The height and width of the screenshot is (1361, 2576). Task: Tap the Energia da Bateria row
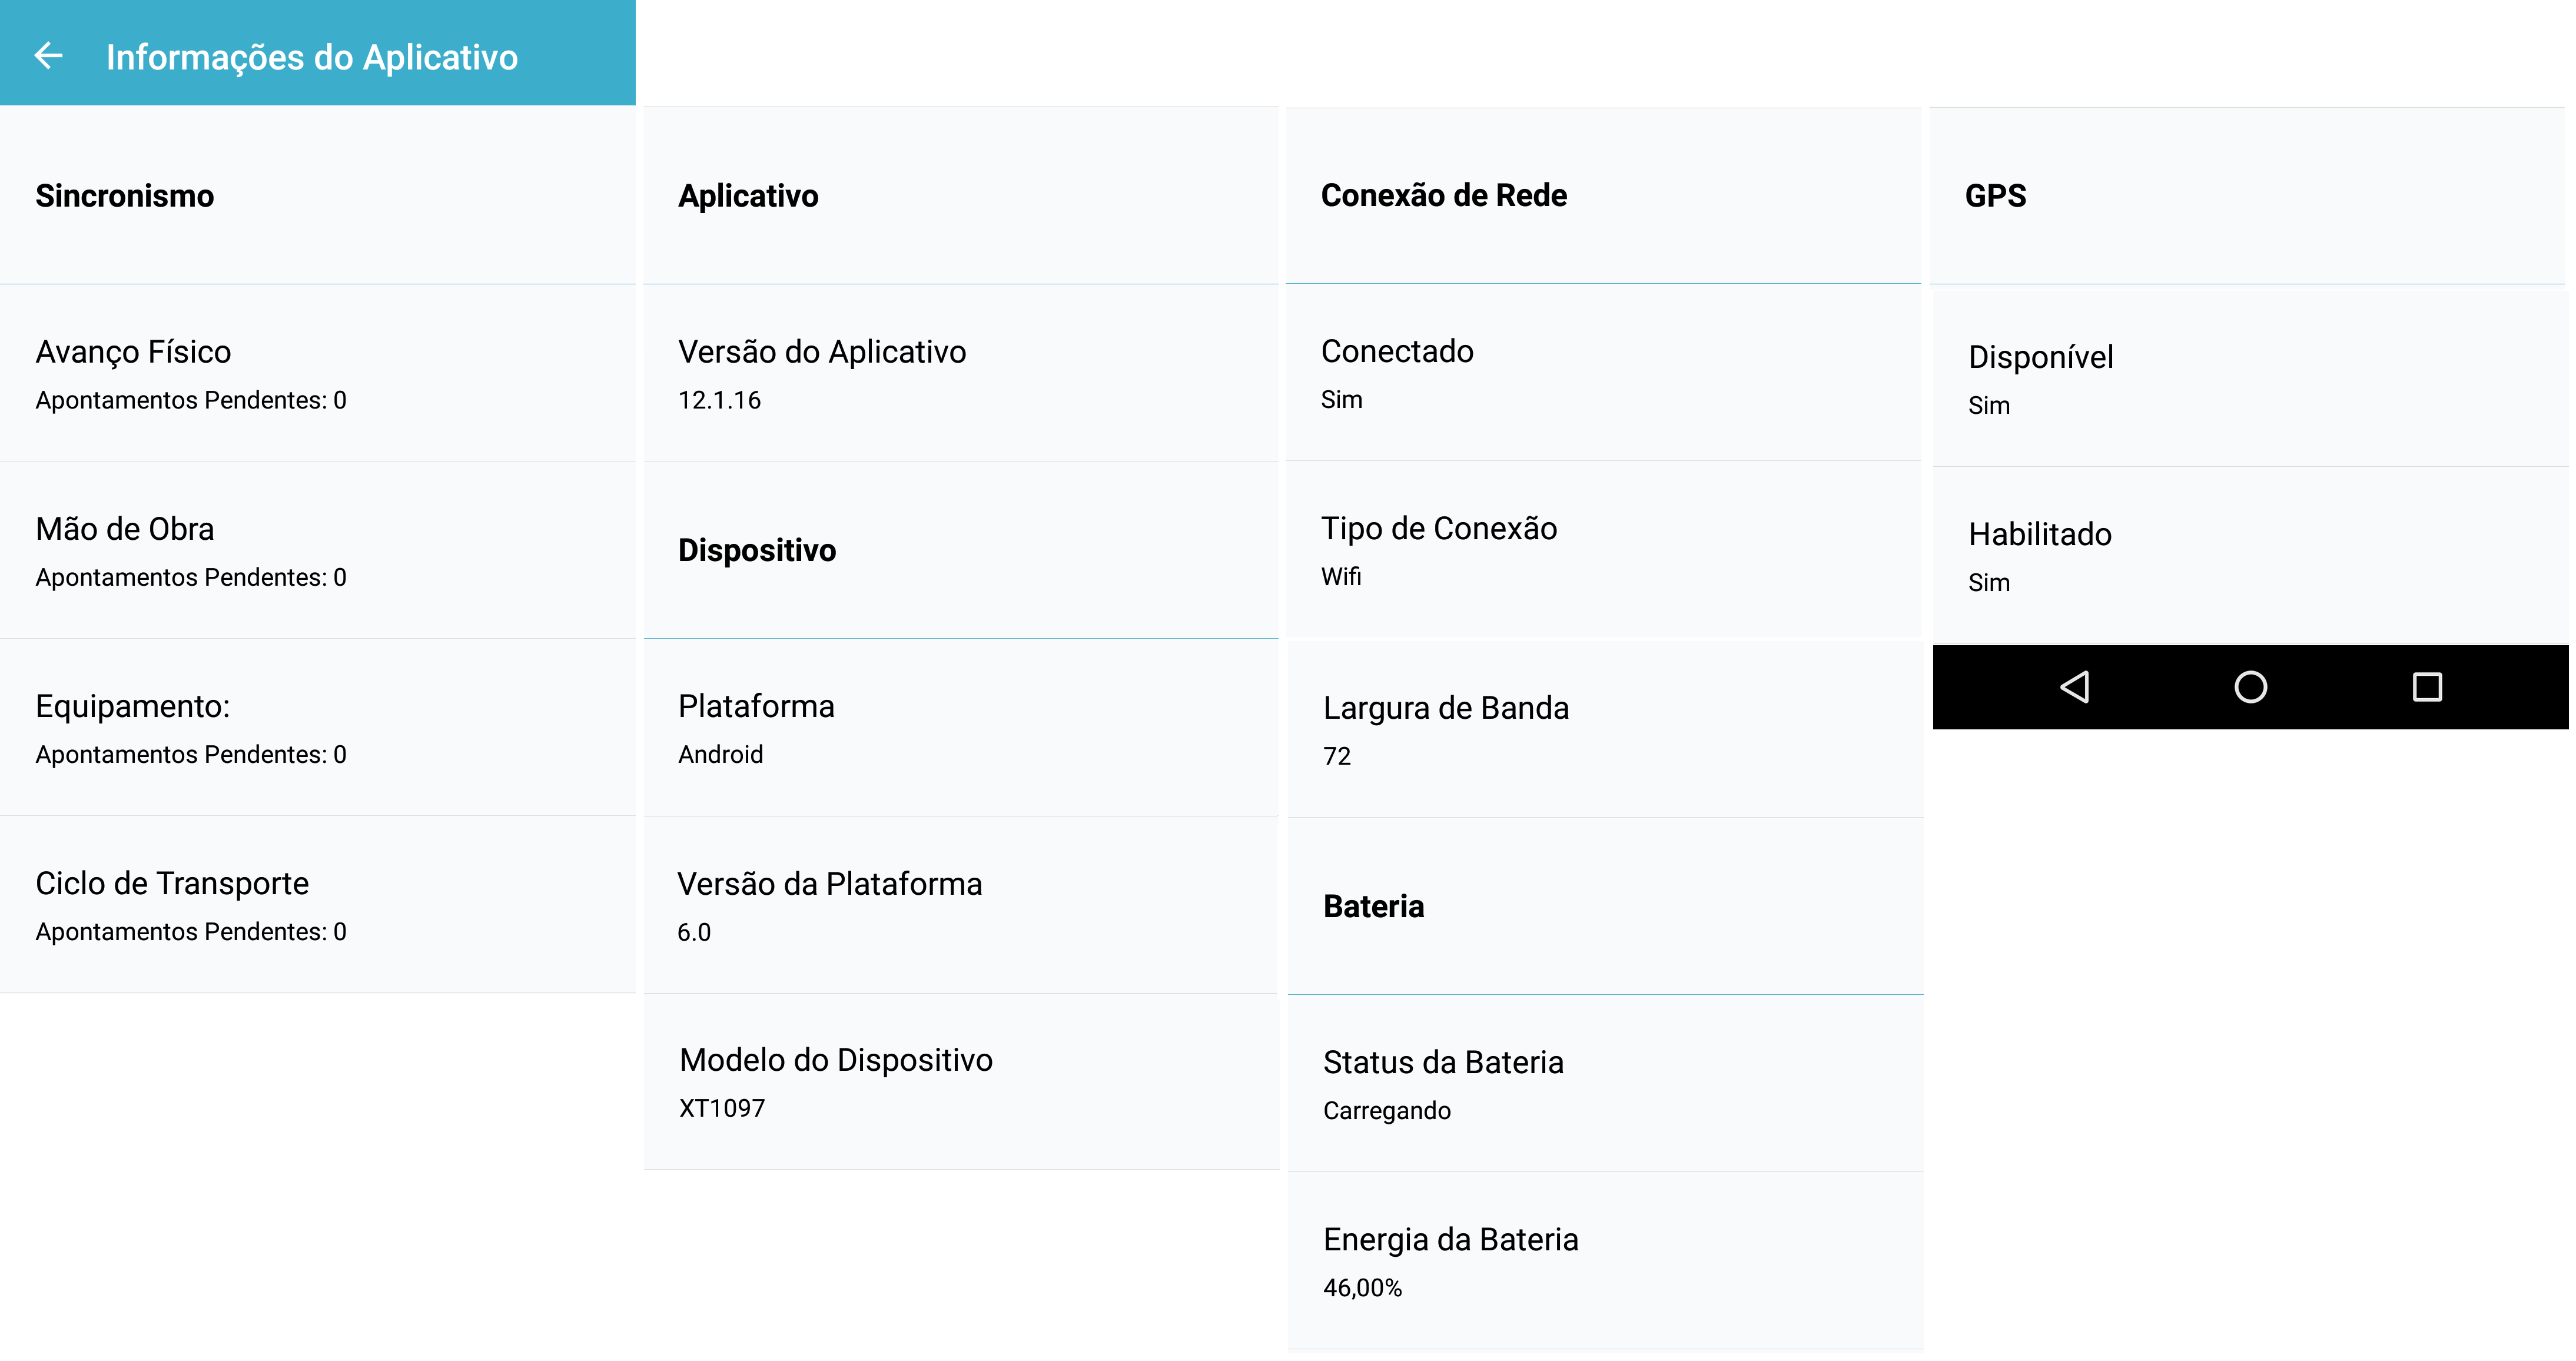point(1605,1261)
